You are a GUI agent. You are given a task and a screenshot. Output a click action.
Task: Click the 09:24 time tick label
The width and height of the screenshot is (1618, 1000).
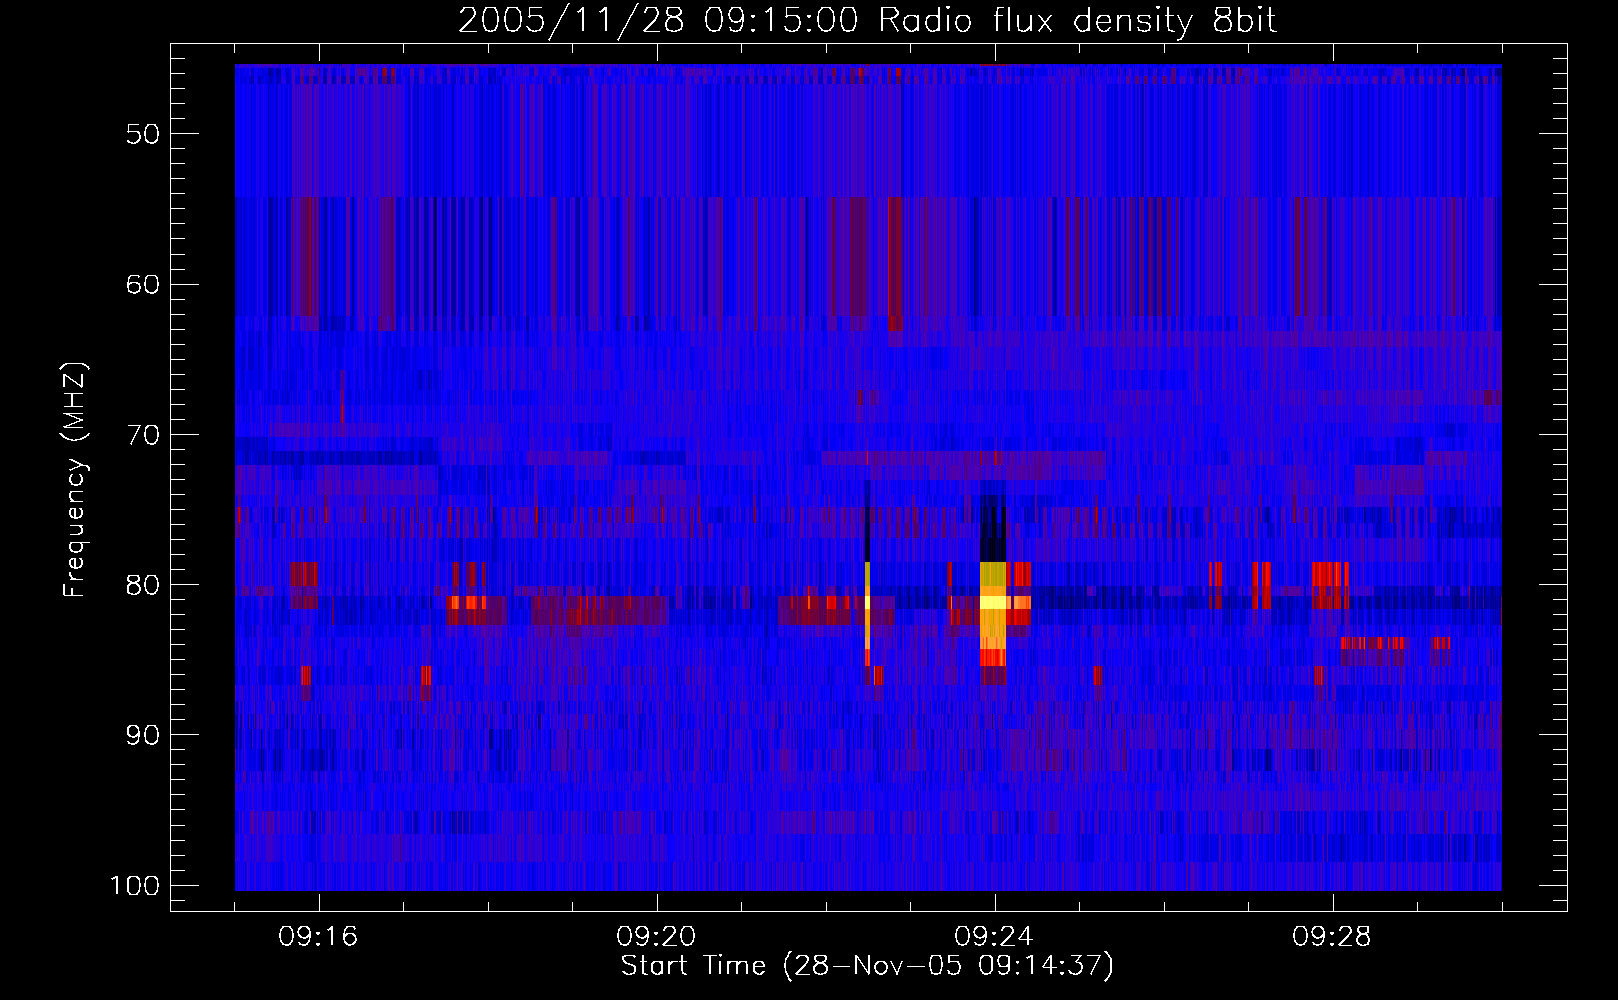[994, 937]
